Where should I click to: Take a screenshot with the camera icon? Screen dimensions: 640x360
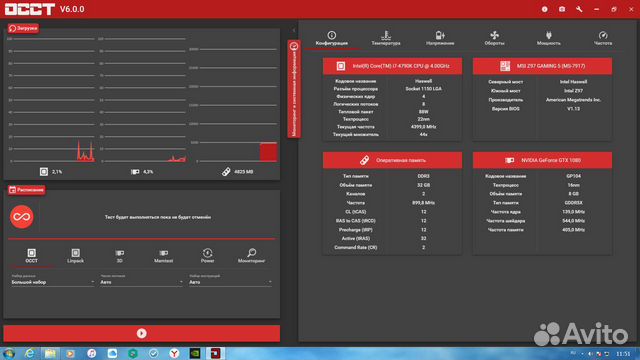[562, 9]
